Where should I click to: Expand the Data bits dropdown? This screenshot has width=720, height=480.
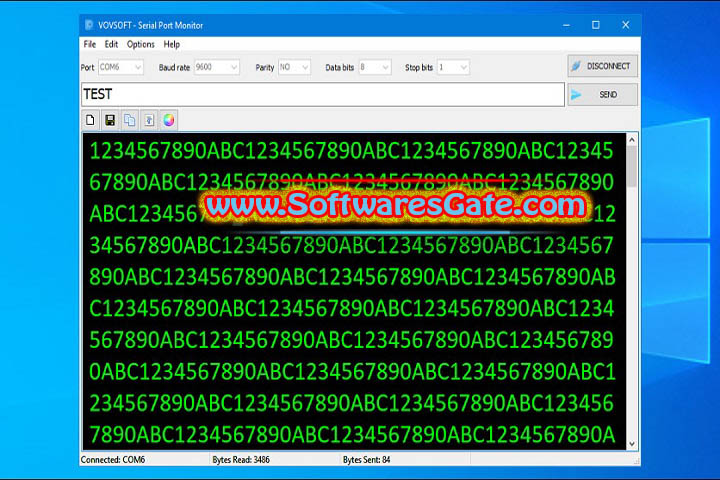(375, 67)
